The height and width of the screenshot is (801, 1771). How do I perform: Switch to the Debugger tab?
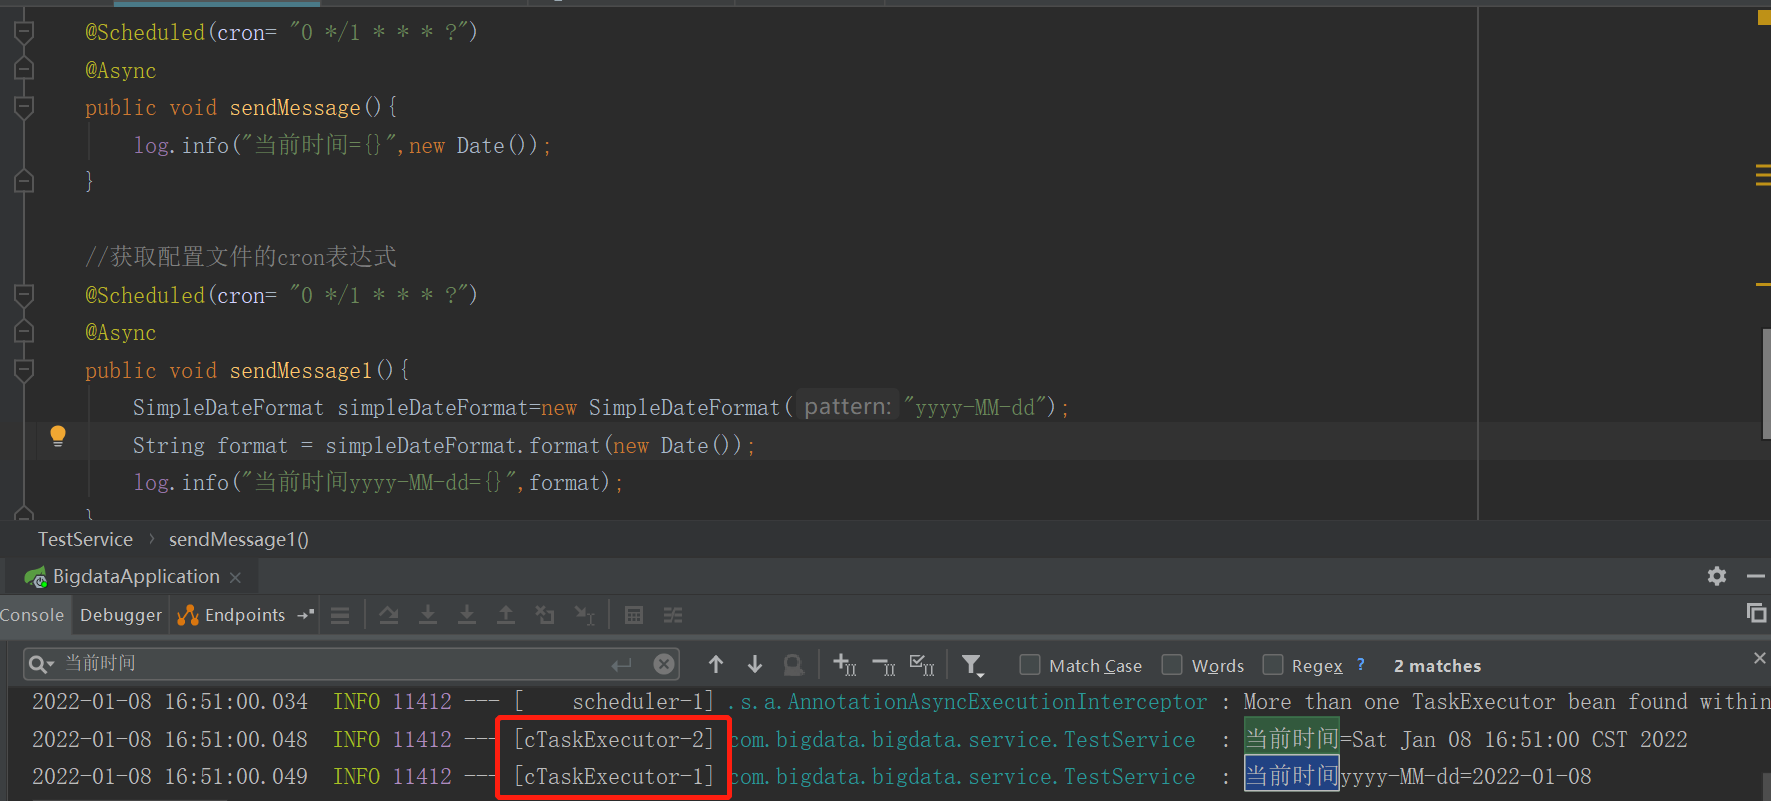pyautogui.click(x=121, y=615)
